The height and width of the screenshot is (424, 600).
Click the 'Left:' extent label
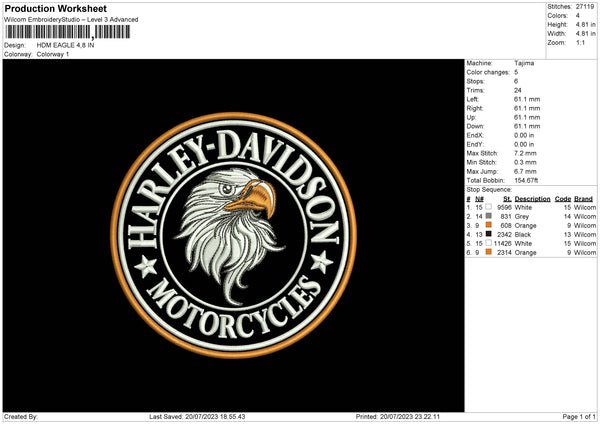coord(472,99)
